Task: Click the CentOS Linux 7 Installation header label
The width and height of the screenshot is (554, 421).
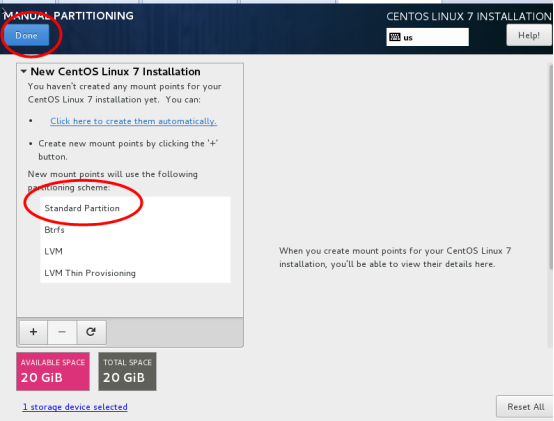Action: 468,16
